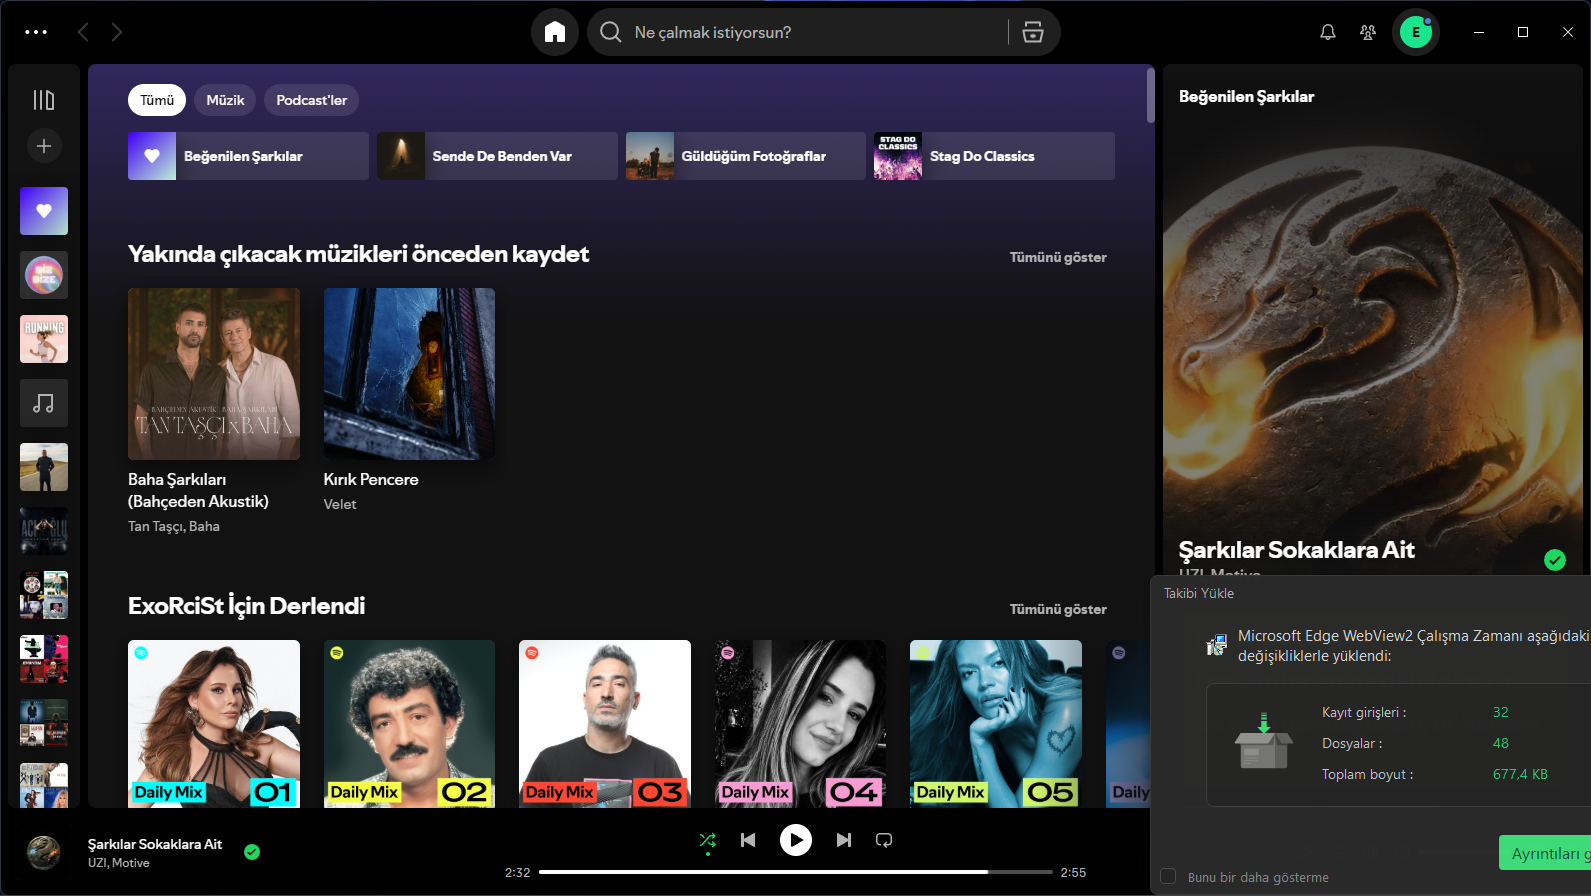Toggle repeat mode

(884, 840)
